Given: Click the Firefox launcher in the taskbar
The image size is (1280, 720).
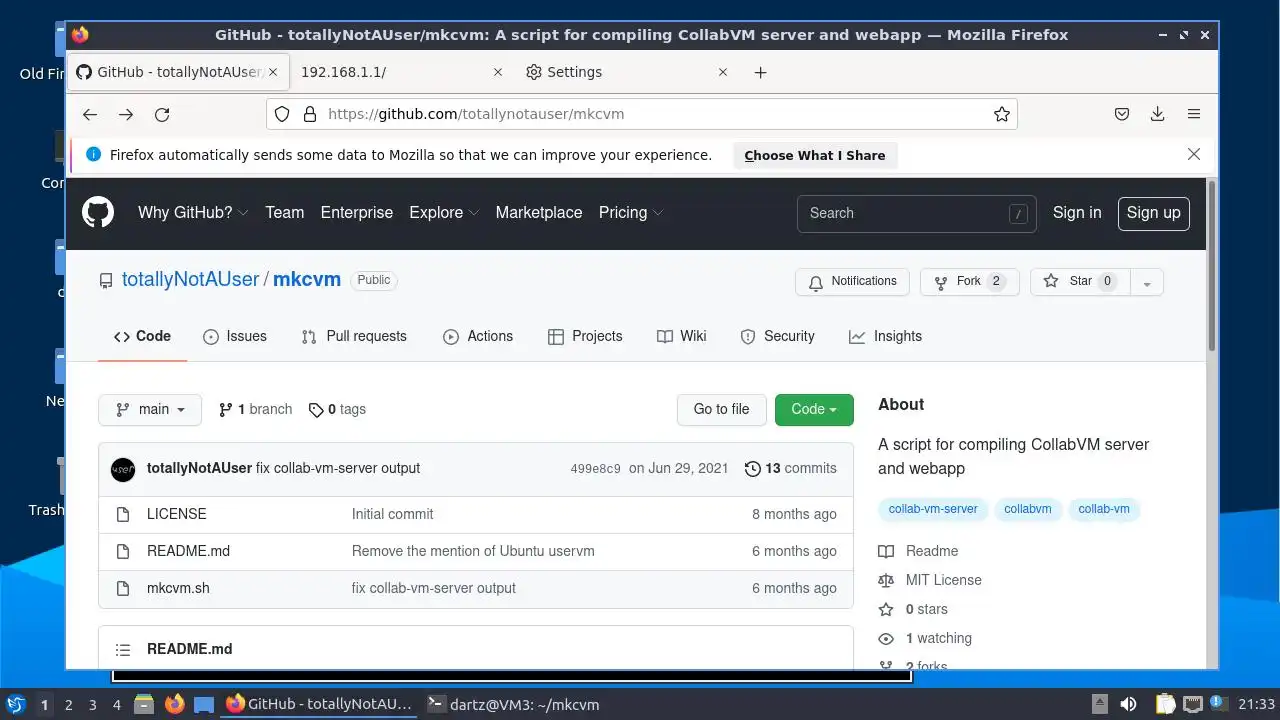Looking at the screenshot, I should coord(174,704).
